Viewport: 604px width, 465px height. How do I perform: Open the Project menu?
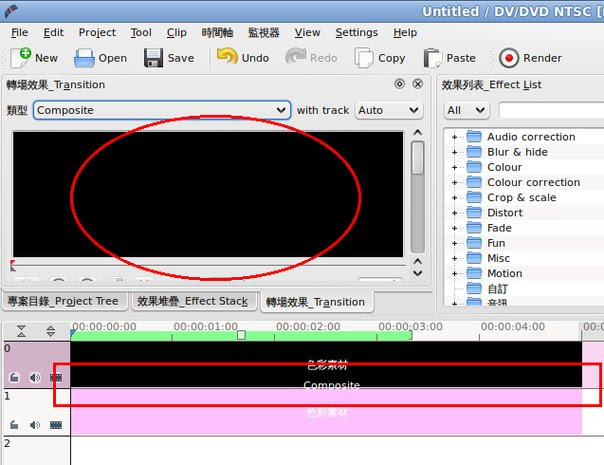tap(97, 32)
